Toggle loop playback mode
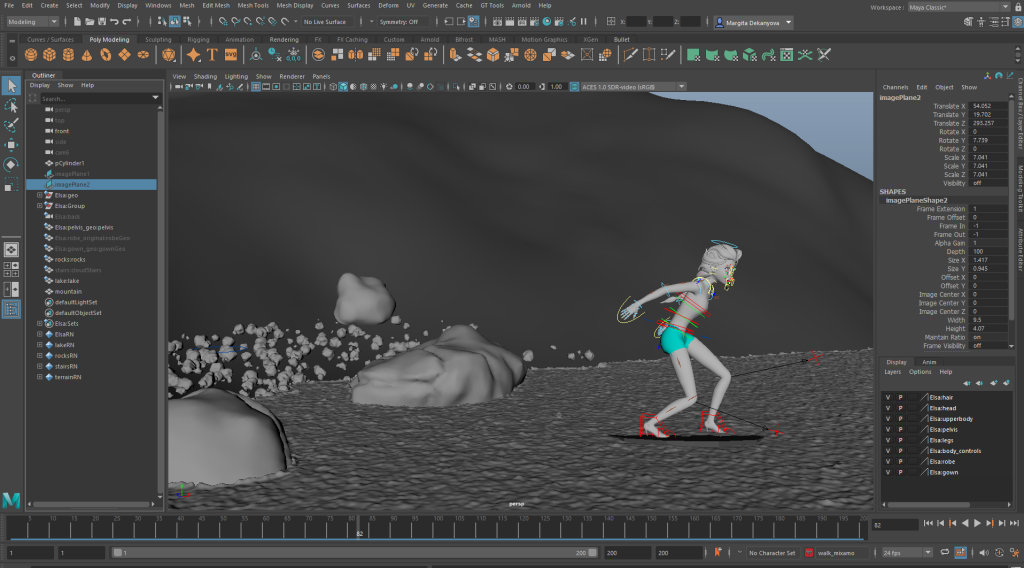This screenshot has height=568, width=1024. point(944,552)
